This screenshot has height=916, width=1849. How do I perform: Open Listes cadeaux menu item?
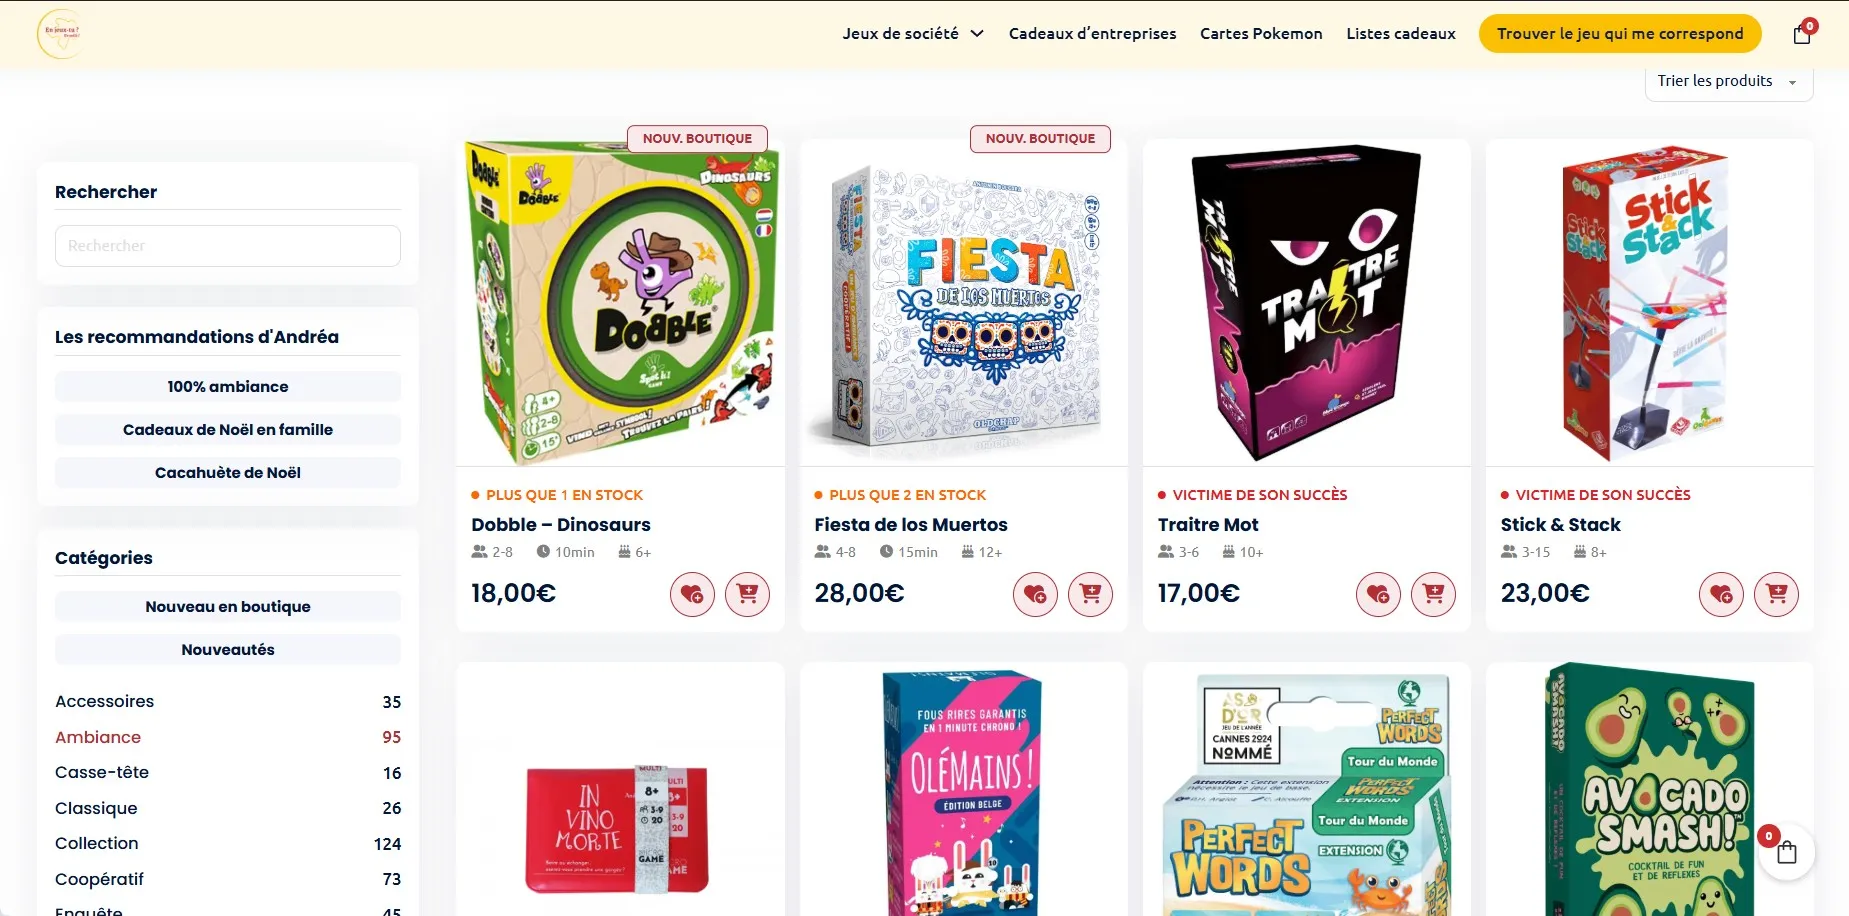[x=1400, y=34]
